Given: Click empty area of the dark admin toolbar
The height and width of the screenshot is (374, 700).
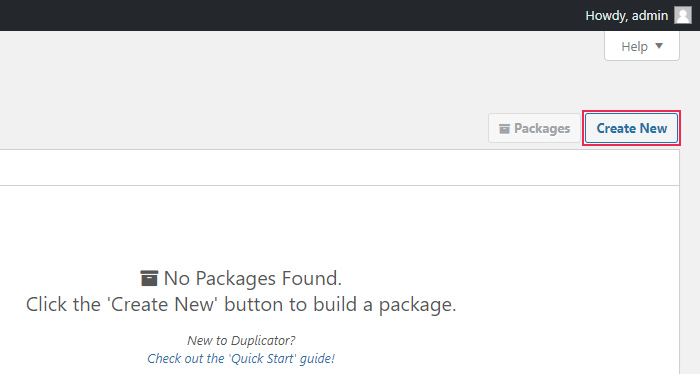Looking at the screenshot, I should 290,15.
